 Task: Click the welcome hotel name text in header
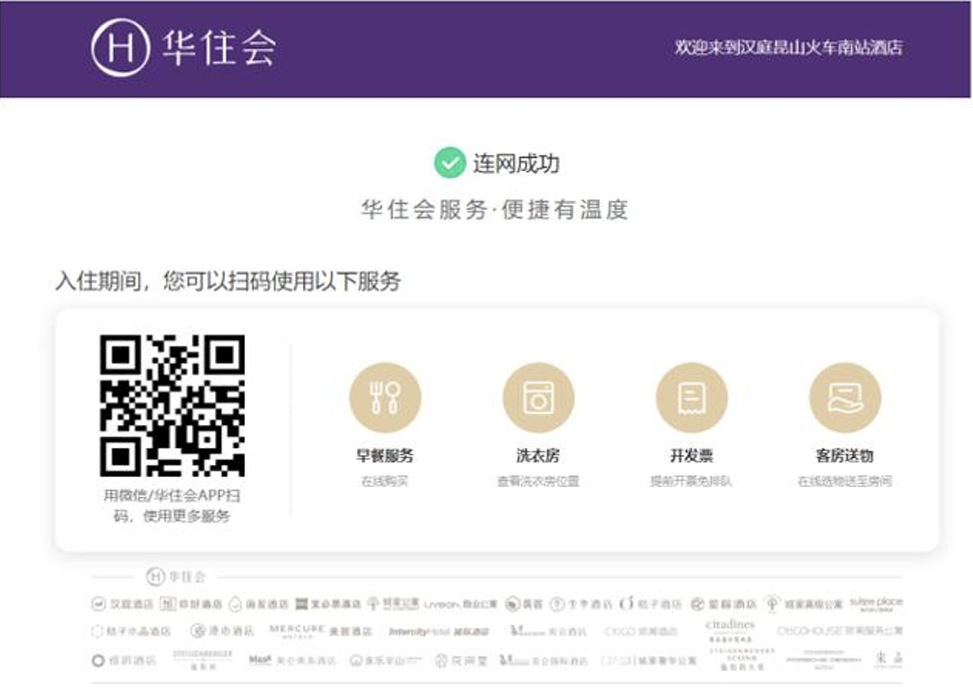point(789,47)
